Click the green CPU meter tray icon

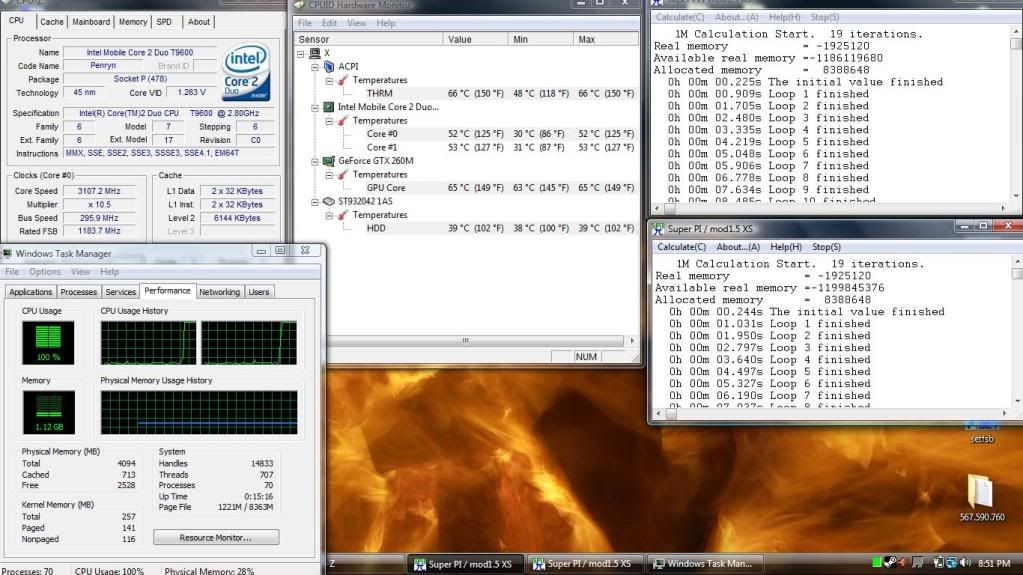[876, 563]
